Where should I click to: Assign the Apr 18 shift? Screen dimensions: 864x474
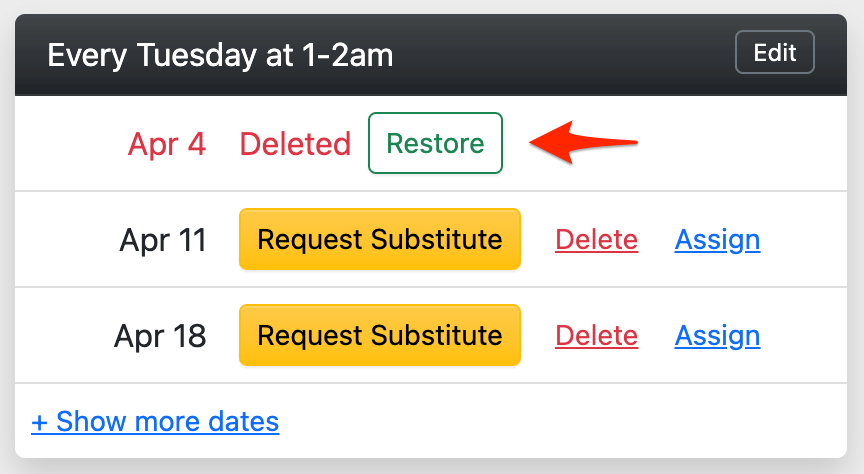point(717,336)
